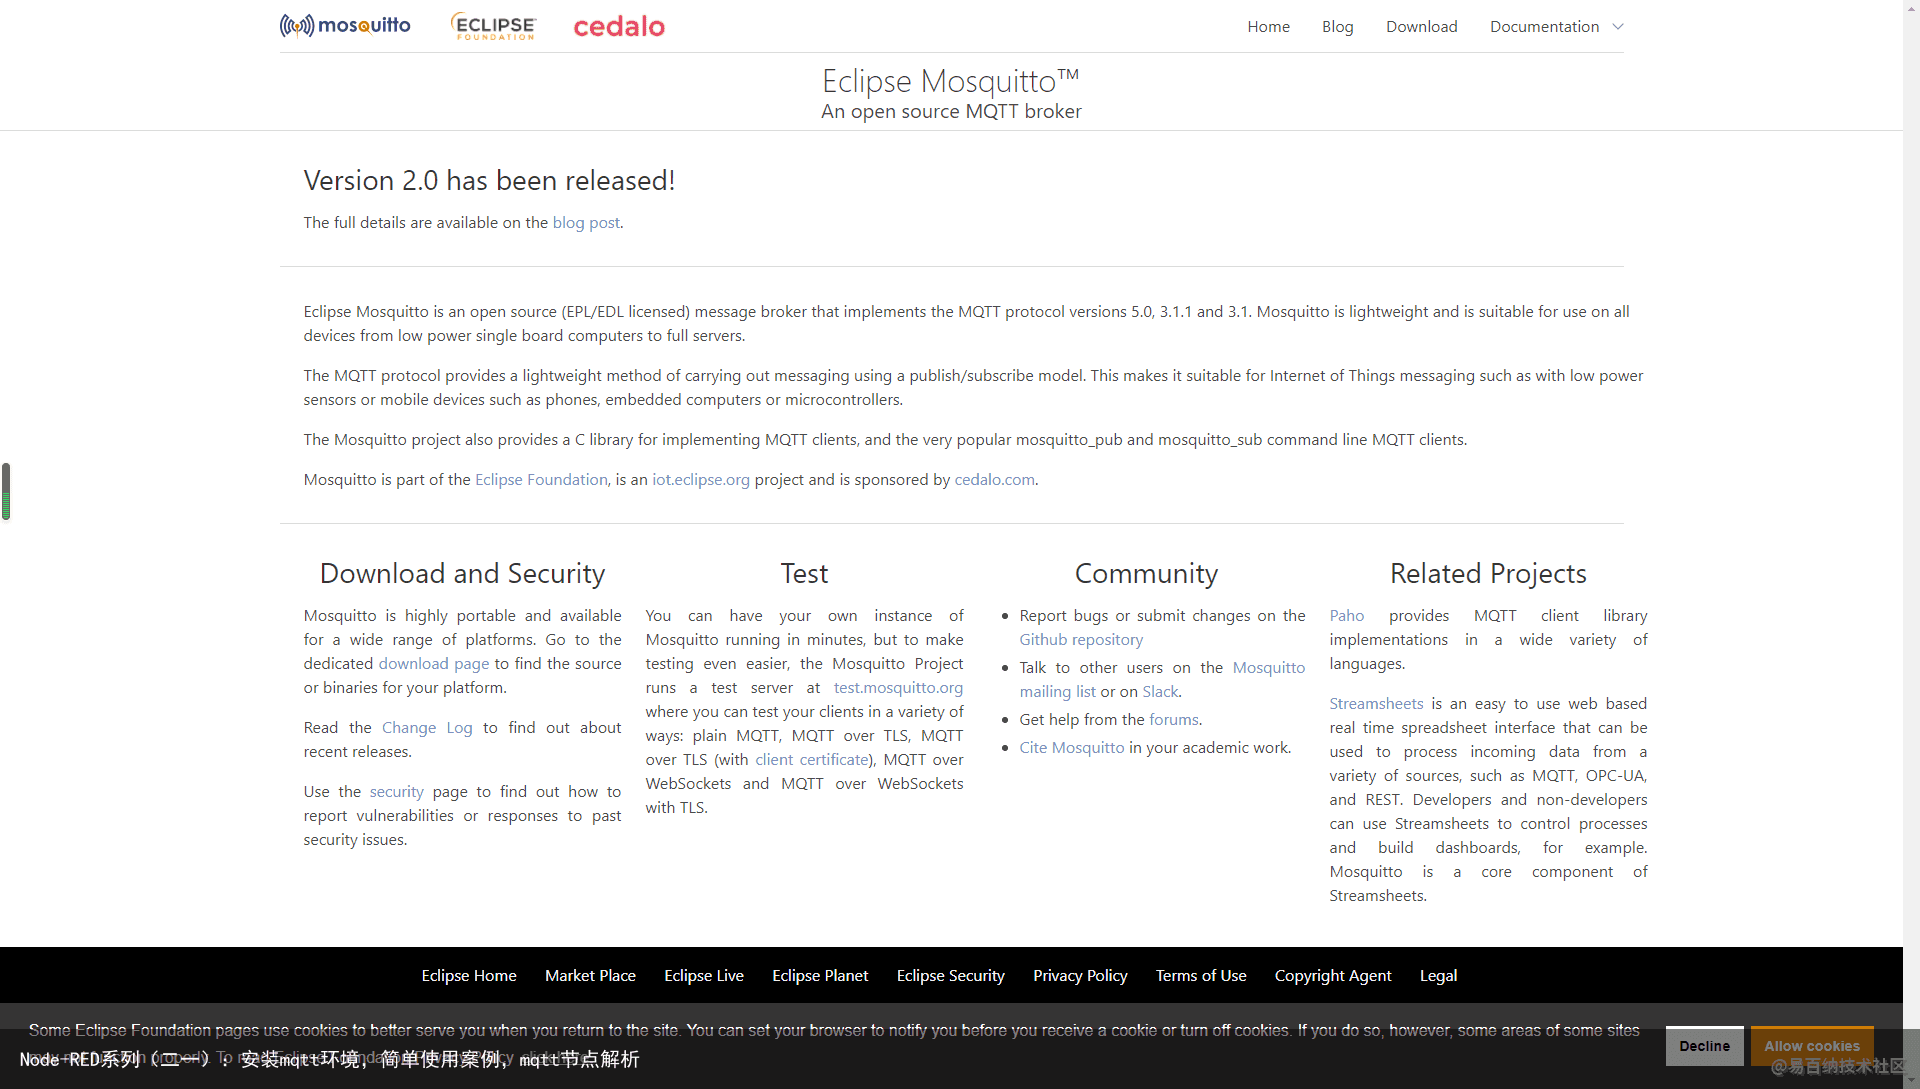
Task: Click the cedalo logo
Action: coord(619,26)
